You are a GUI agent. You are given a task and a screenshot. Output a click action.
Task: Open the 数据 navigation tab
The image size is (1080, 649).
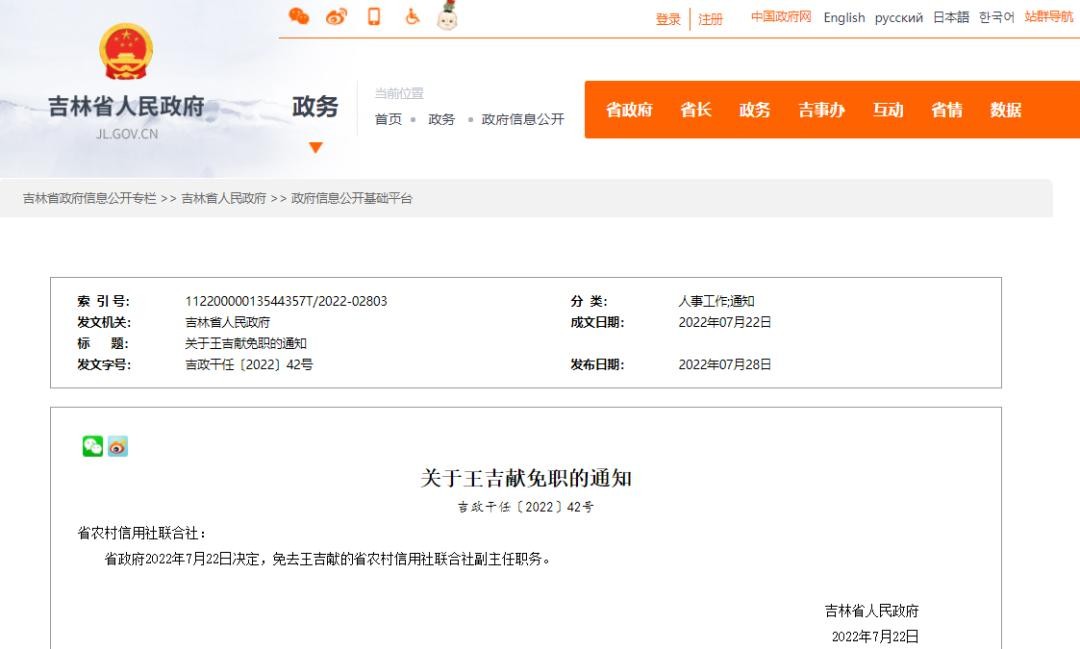(x=1006, y=110)
